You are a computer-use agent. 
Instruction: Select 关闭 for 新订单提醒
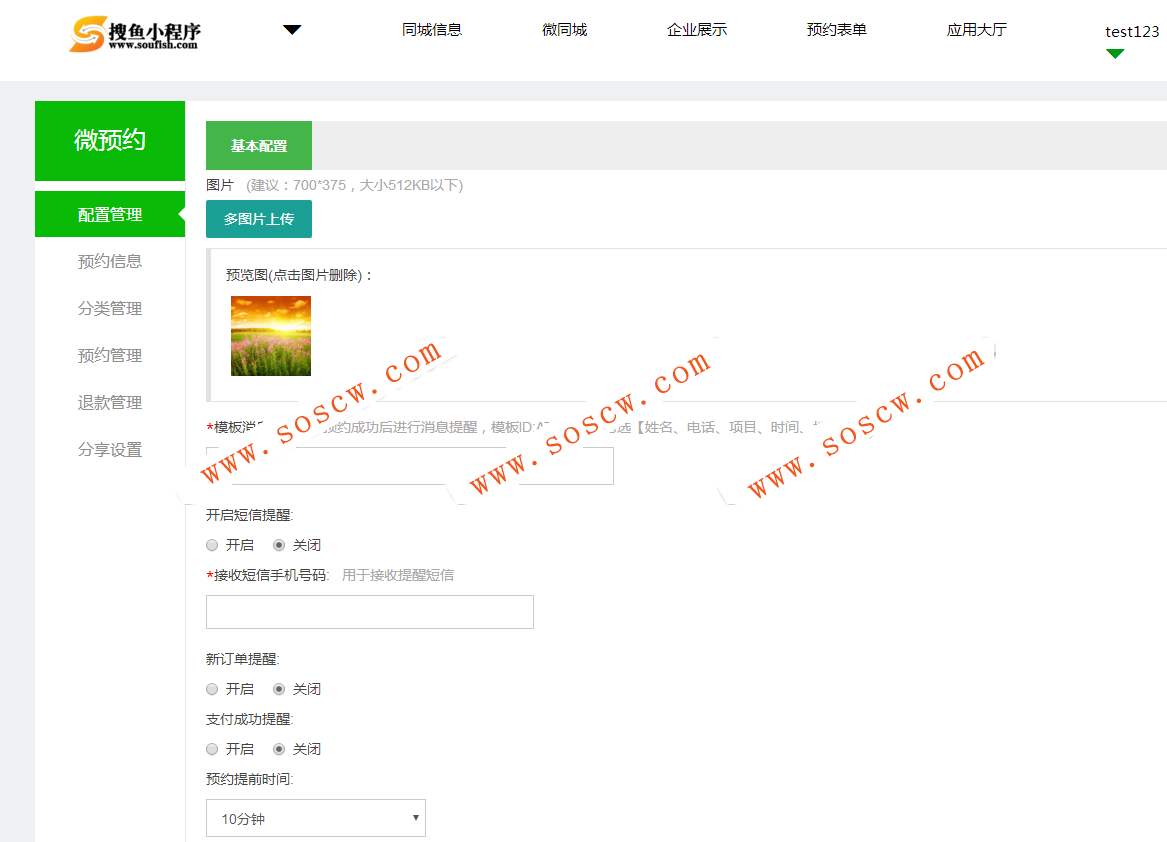[x=279, y=689]
